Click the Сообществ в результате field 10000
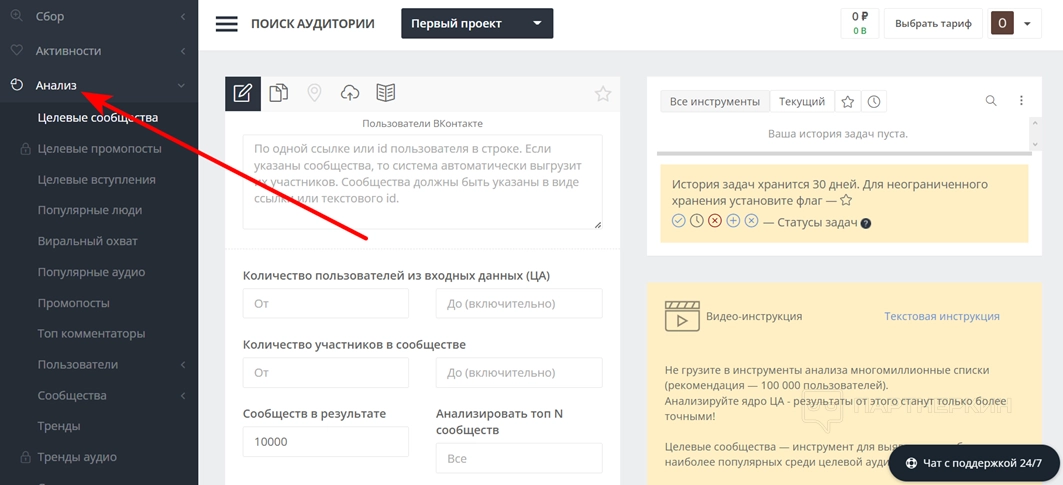Screen dimensions: 1063x485 tap(325, 442)
